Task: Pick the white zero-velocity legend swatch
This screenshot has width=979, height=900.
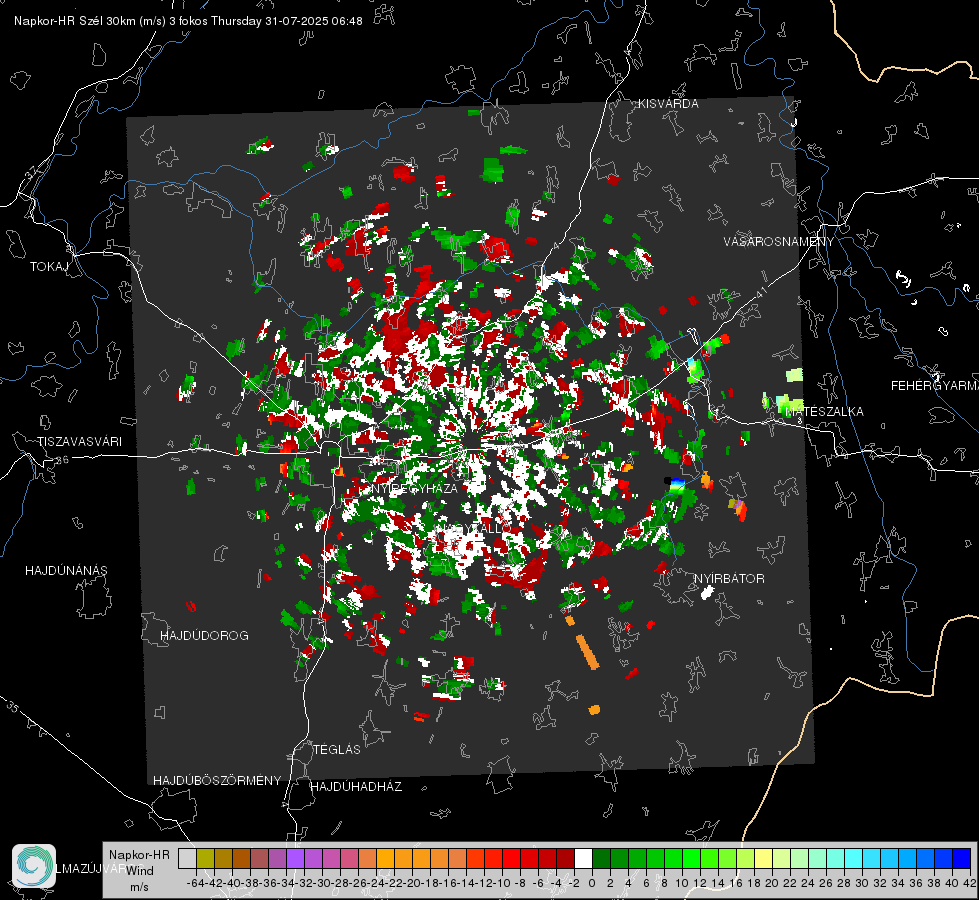Action: [583, 858]
